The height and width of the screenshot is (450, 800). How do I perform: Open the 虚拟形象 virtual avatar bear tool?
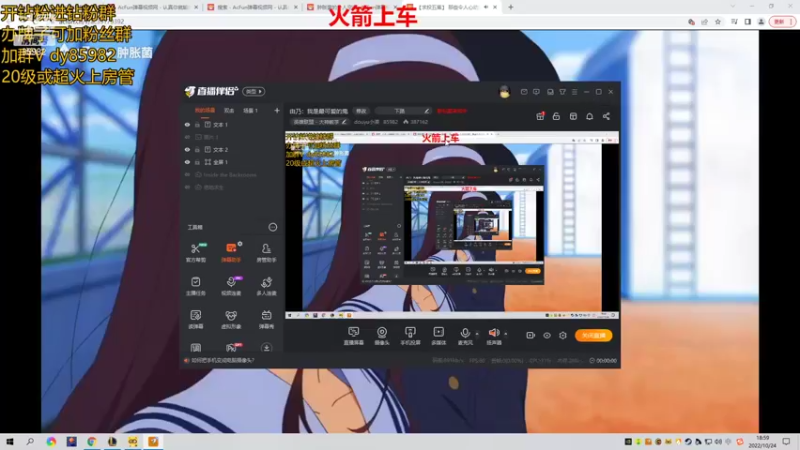pyautogui.click(x=231, y=319)
